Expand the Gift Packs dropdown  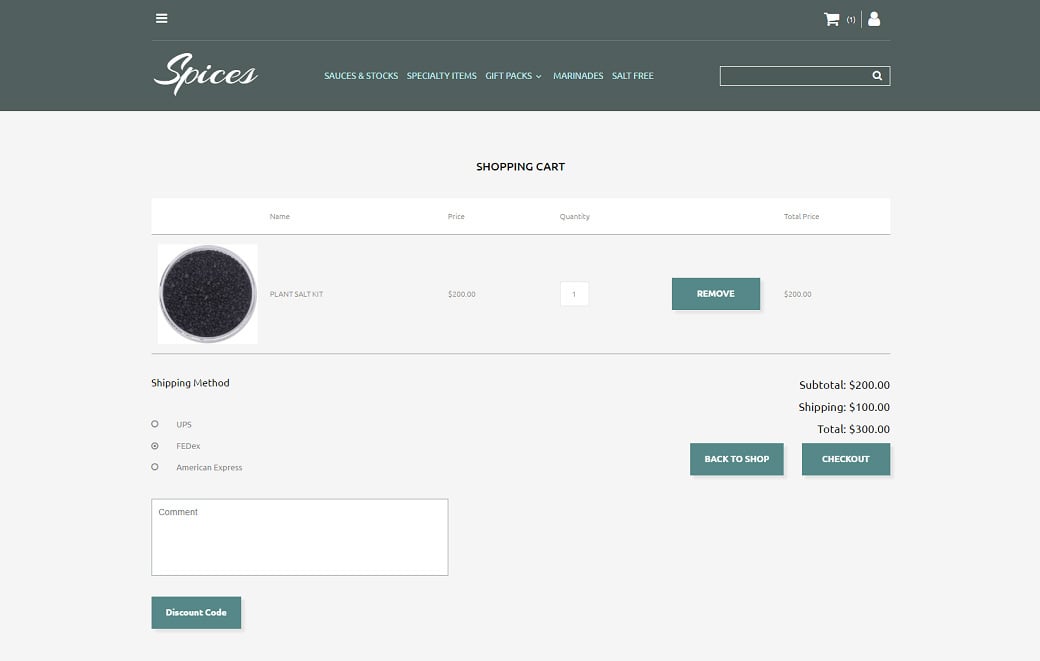click(513, 76)
